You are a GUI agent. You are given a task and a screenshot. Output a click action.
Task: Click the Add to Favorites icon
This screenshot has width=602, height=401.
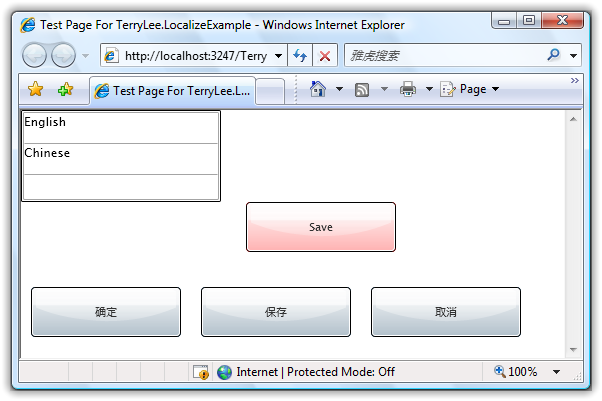65,90
